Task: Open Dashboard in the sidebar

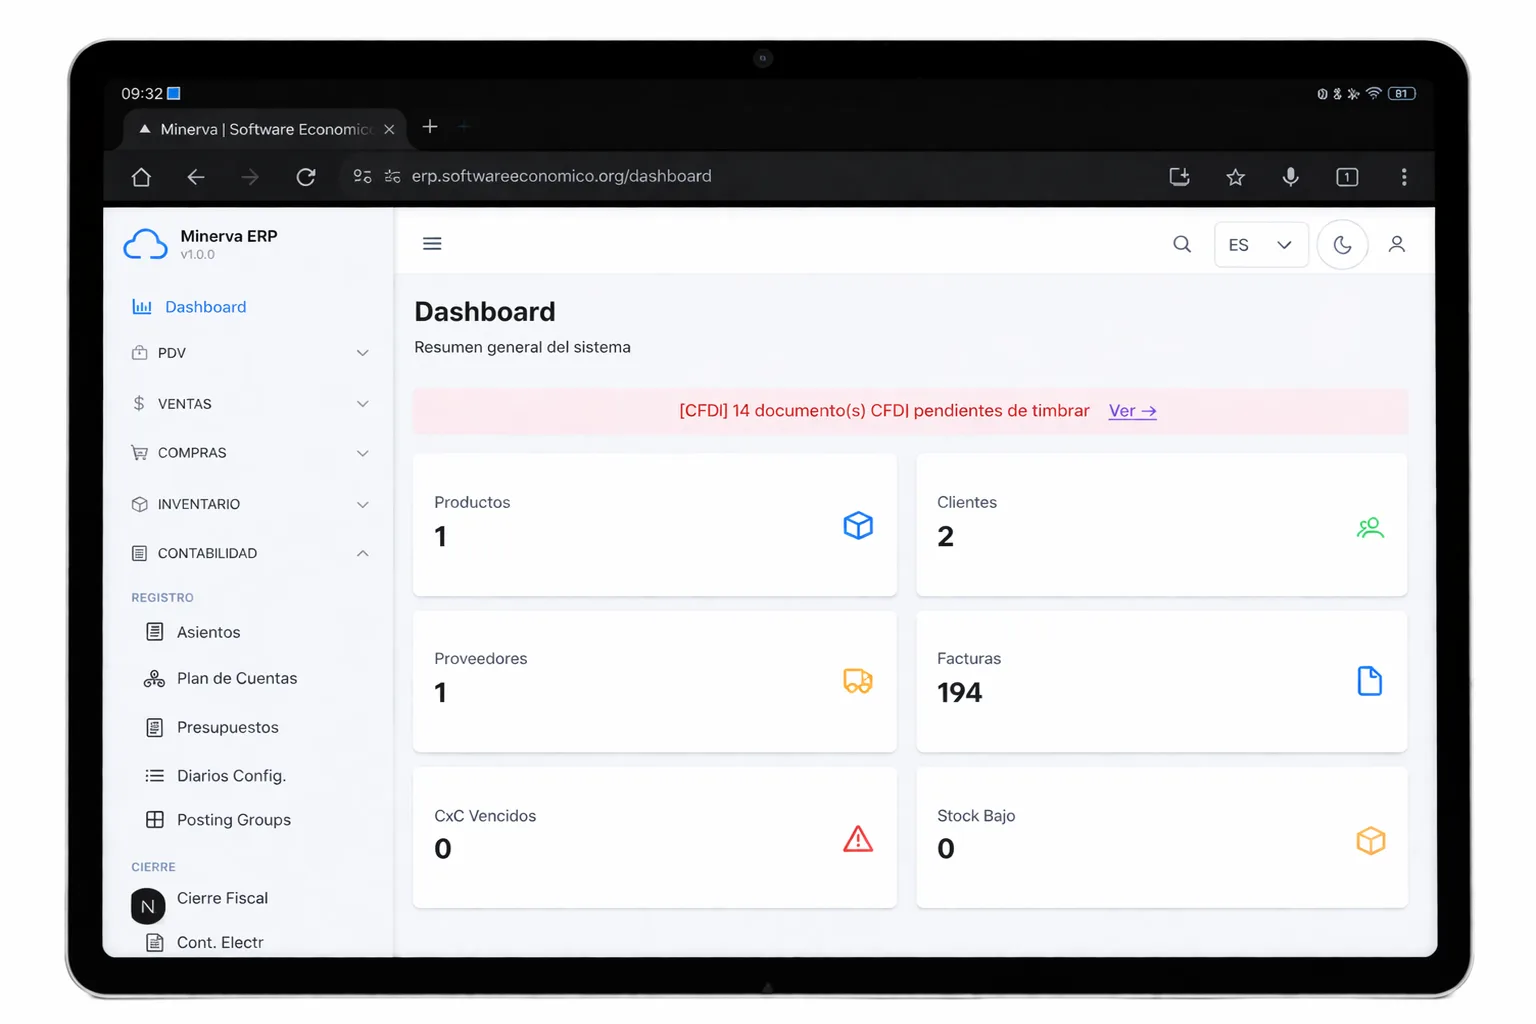Action: [x=205, y=307]
